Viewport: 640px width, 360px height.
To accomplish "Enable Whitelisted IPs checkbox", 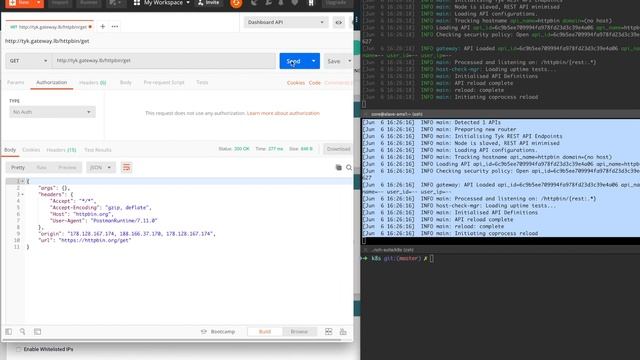I will (18, 349).
